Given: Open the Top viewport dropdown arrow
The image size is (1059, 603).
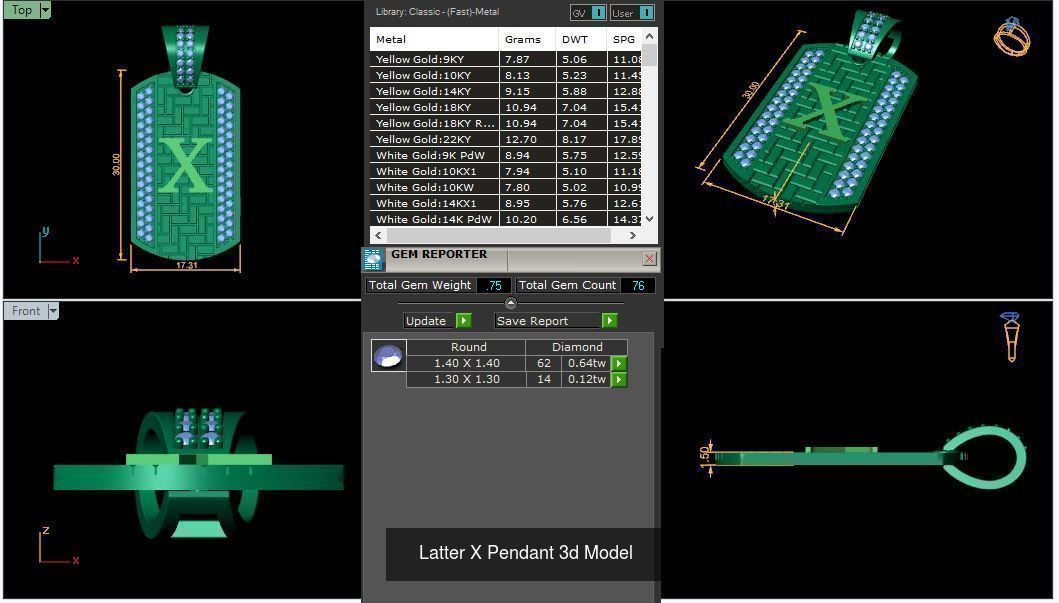Looking at the screenshot, I should [x=45, y=9].
